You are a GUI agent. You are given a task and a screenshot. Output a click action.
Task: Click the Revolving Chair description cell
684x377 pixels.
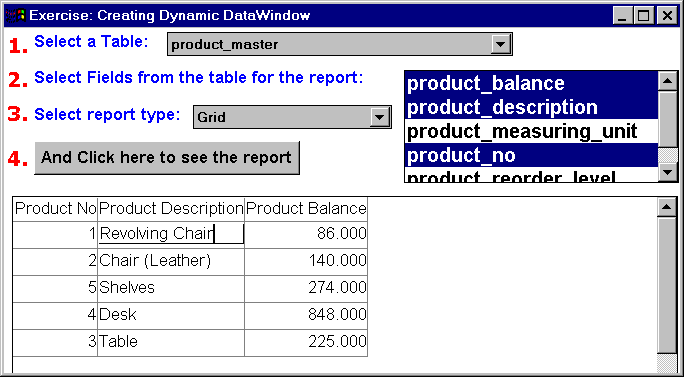[171, 234]
